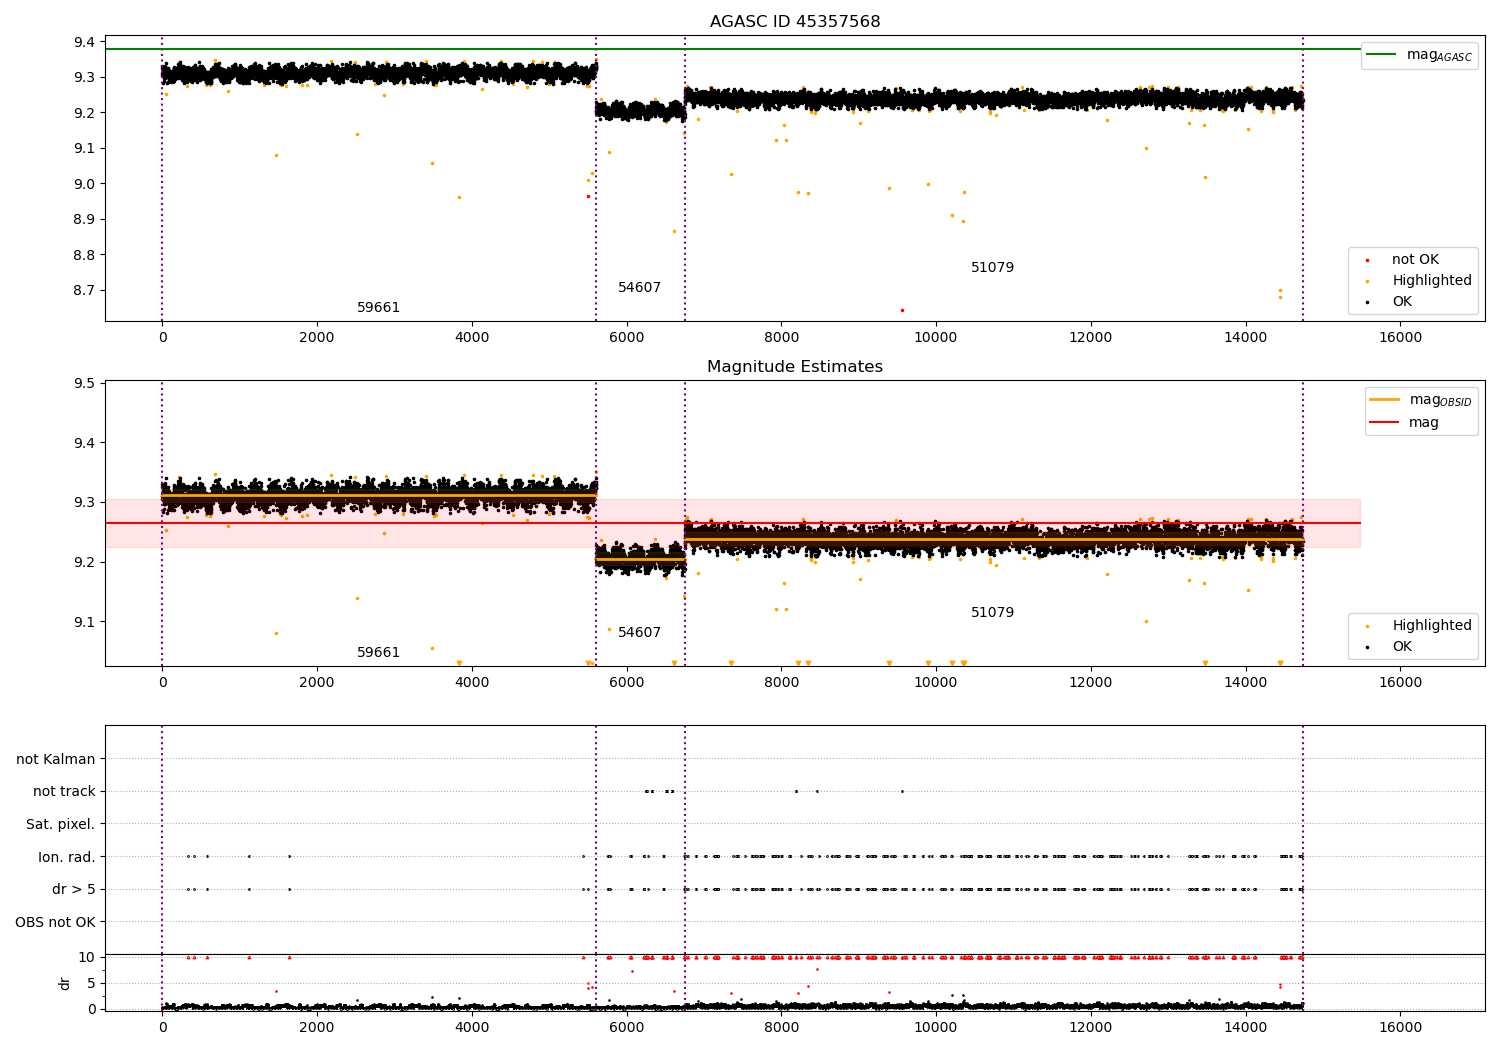Click the mag OBSID legend entry
Screen dimensions: 1500x1050
click(1421, 400)
